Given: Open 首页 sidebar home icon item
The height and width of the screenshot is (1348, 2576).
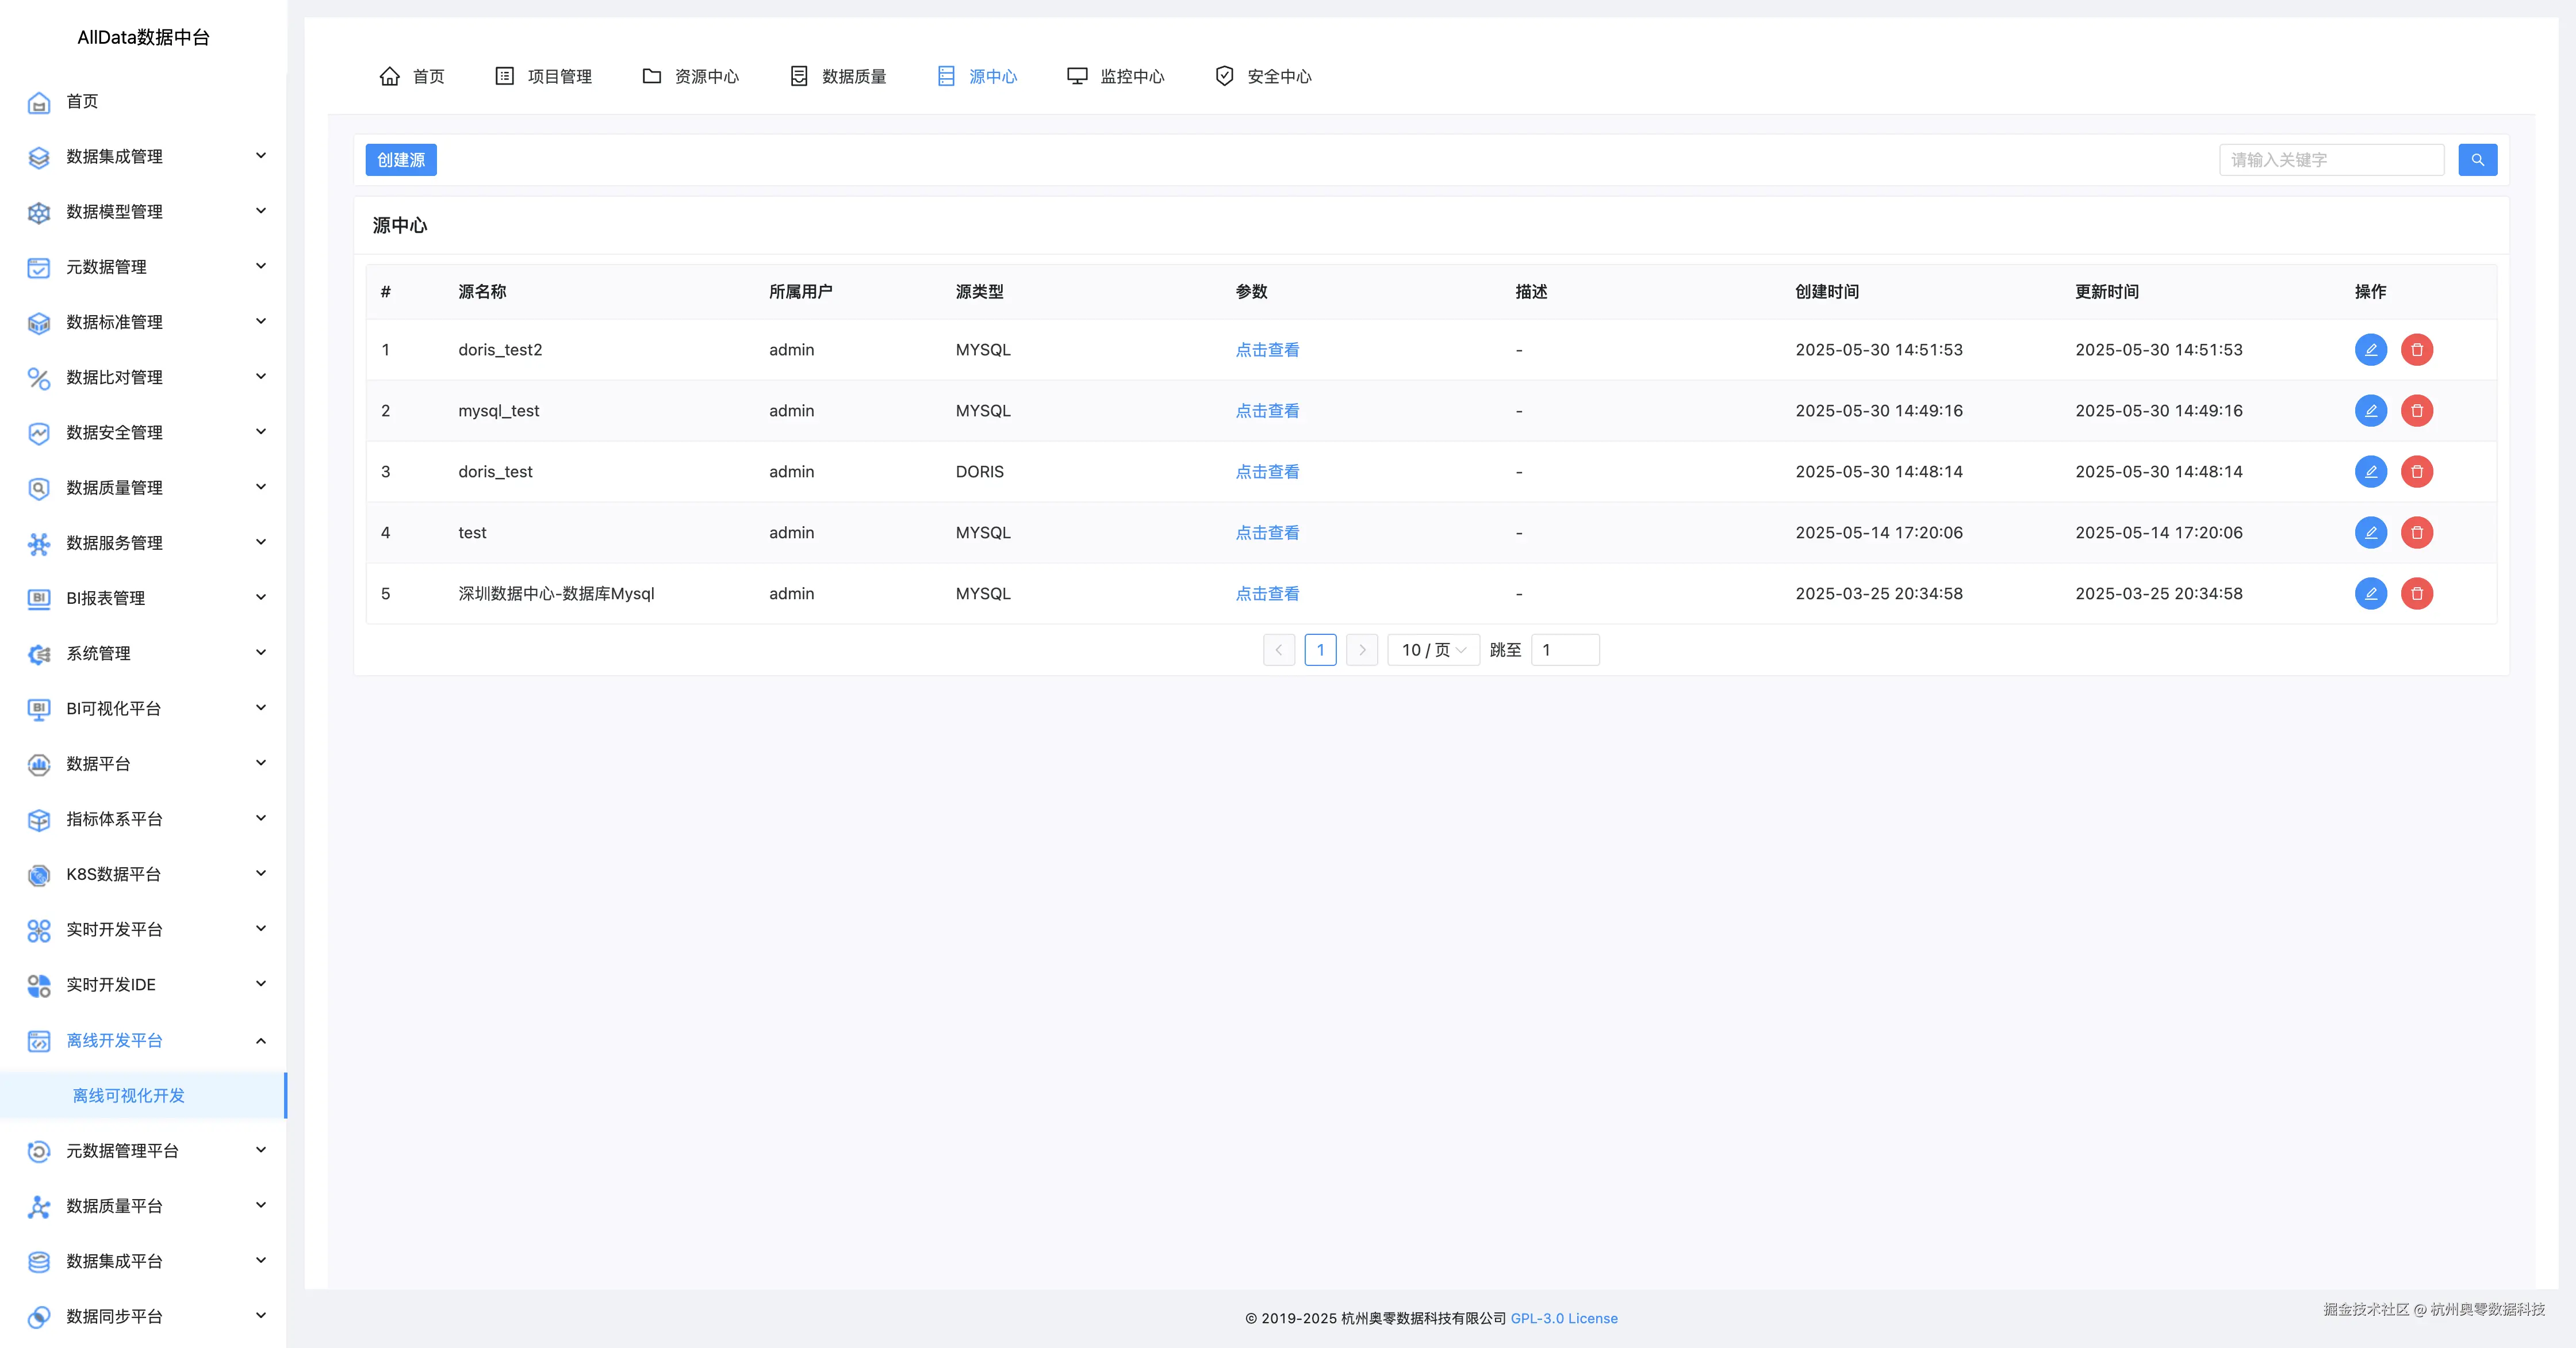Looking at the screenshot, I should tap(81, 101).
